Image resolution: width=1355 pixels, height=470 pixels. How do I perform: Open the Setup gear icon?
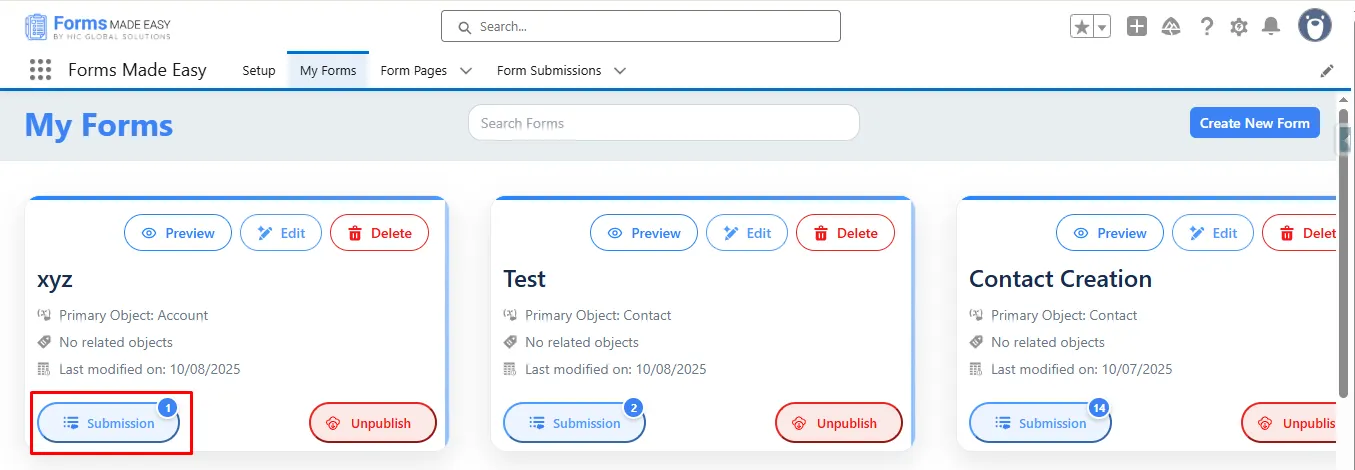tap(1239, 27)
